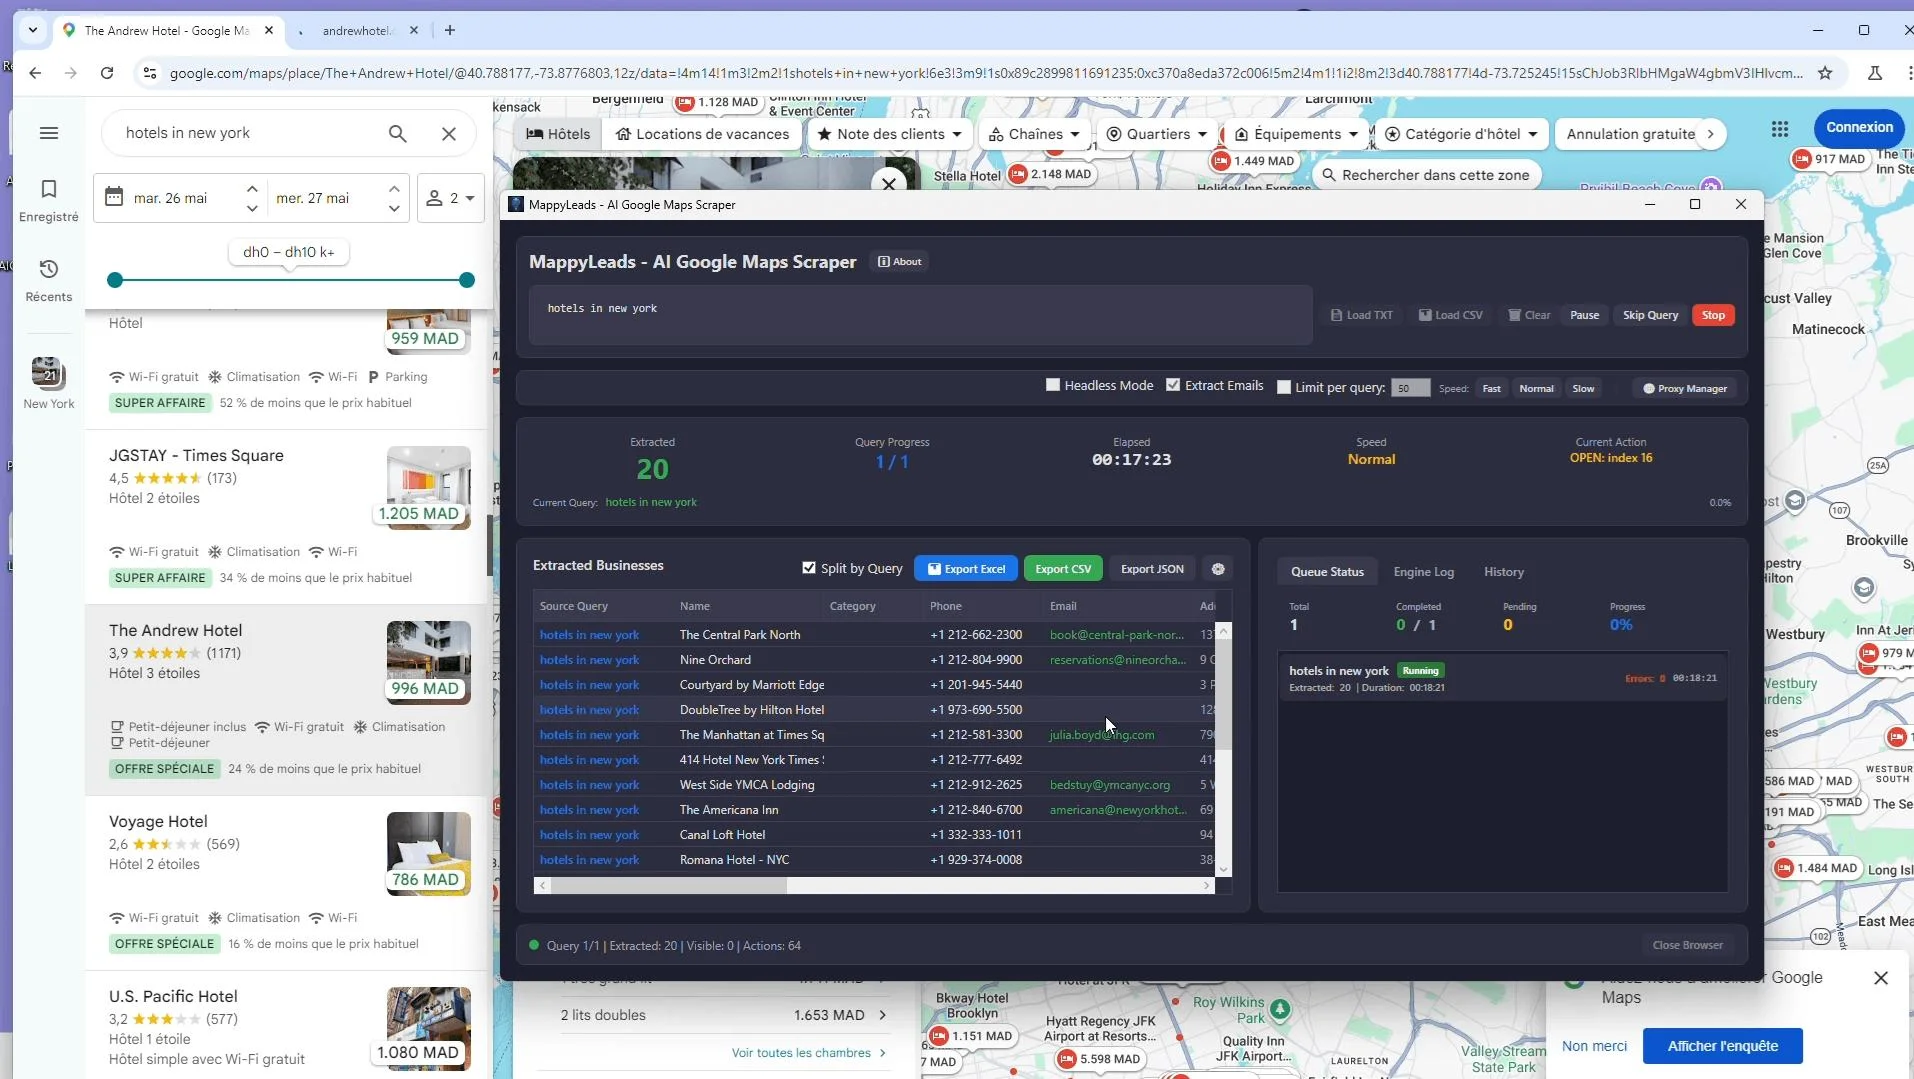
Task: Uncheck the Split by Query checkbox
Action: pyautogui.click(x=809, y=568)
